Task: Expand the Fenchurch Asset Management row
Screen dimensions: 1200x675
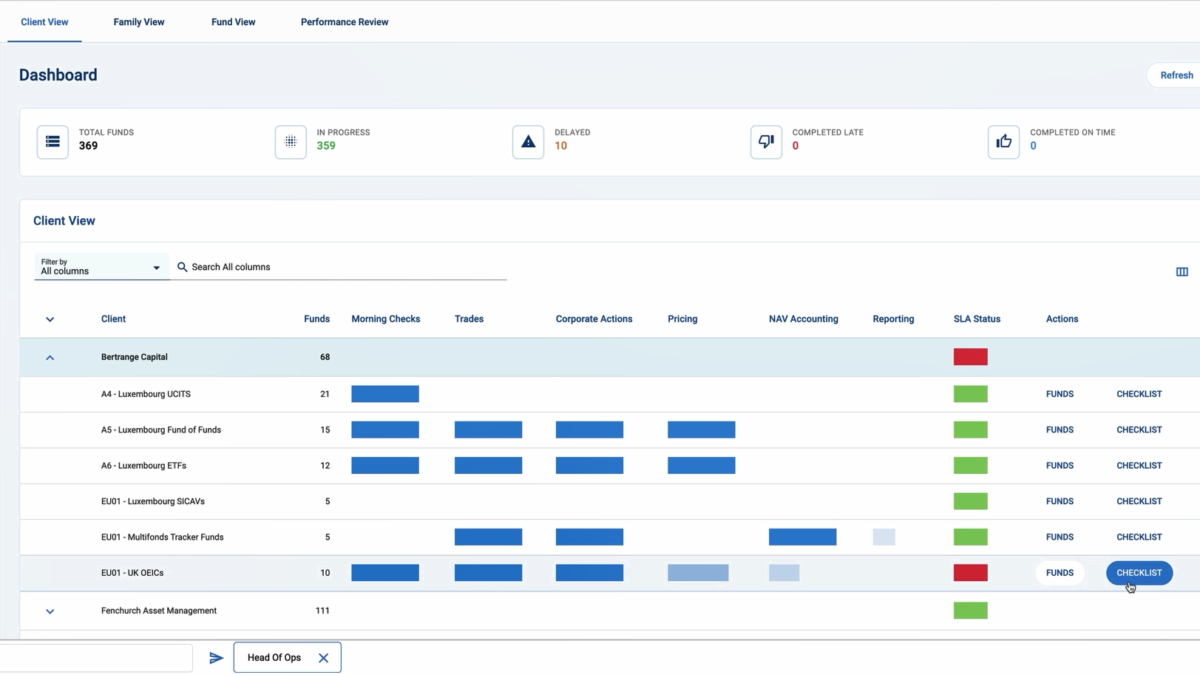Action: pos(49,611)
